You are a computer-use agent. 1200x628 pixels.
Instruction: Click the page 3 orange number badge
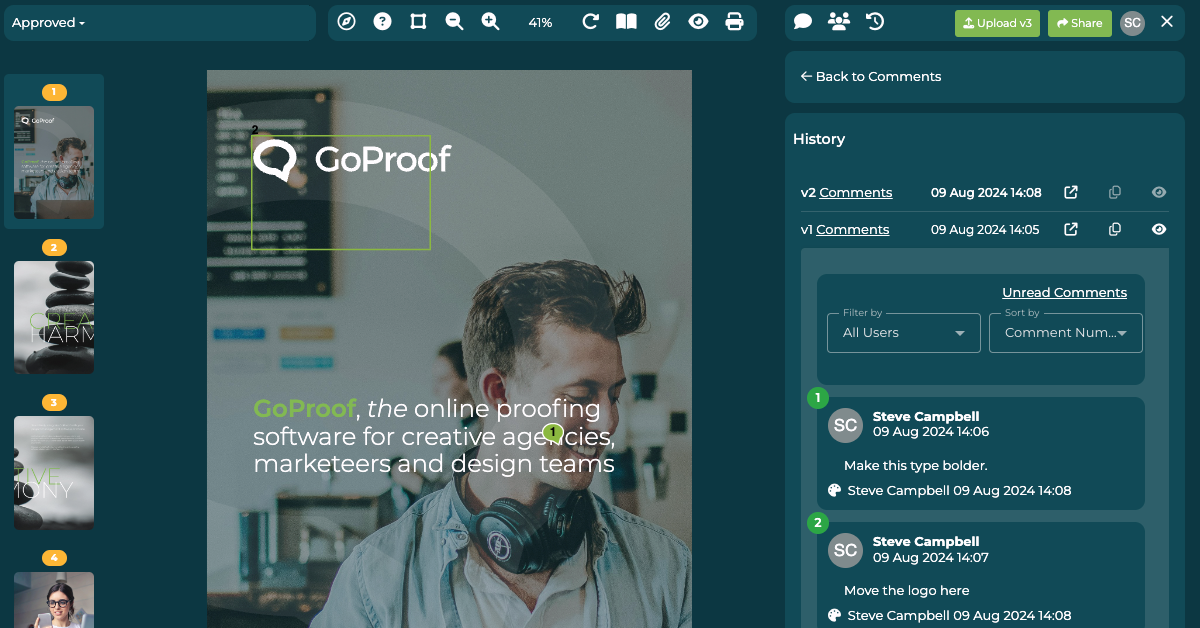pos(54,402)
